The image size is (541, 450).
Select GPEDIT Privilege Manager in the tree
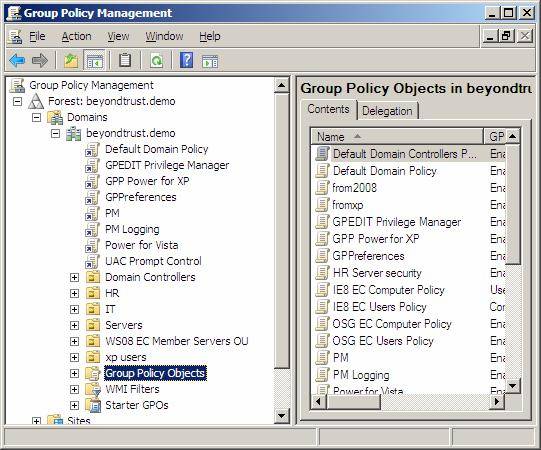167,165
